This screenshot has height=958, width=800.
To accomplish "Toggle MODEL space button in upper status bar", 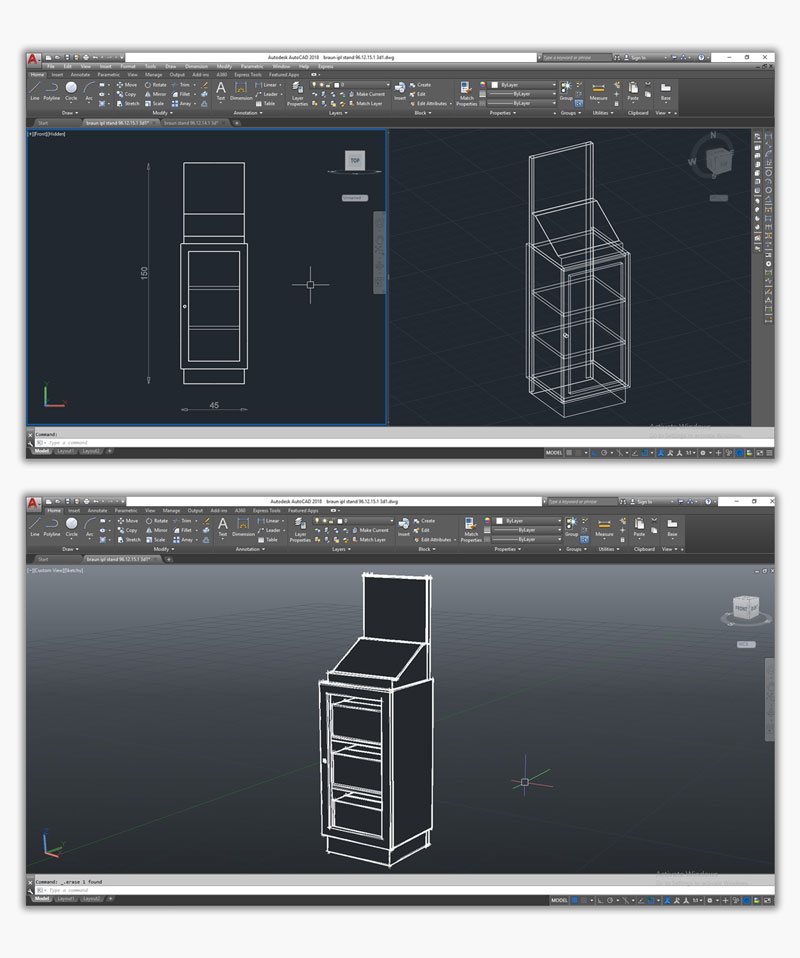I will tap(554, 453).
